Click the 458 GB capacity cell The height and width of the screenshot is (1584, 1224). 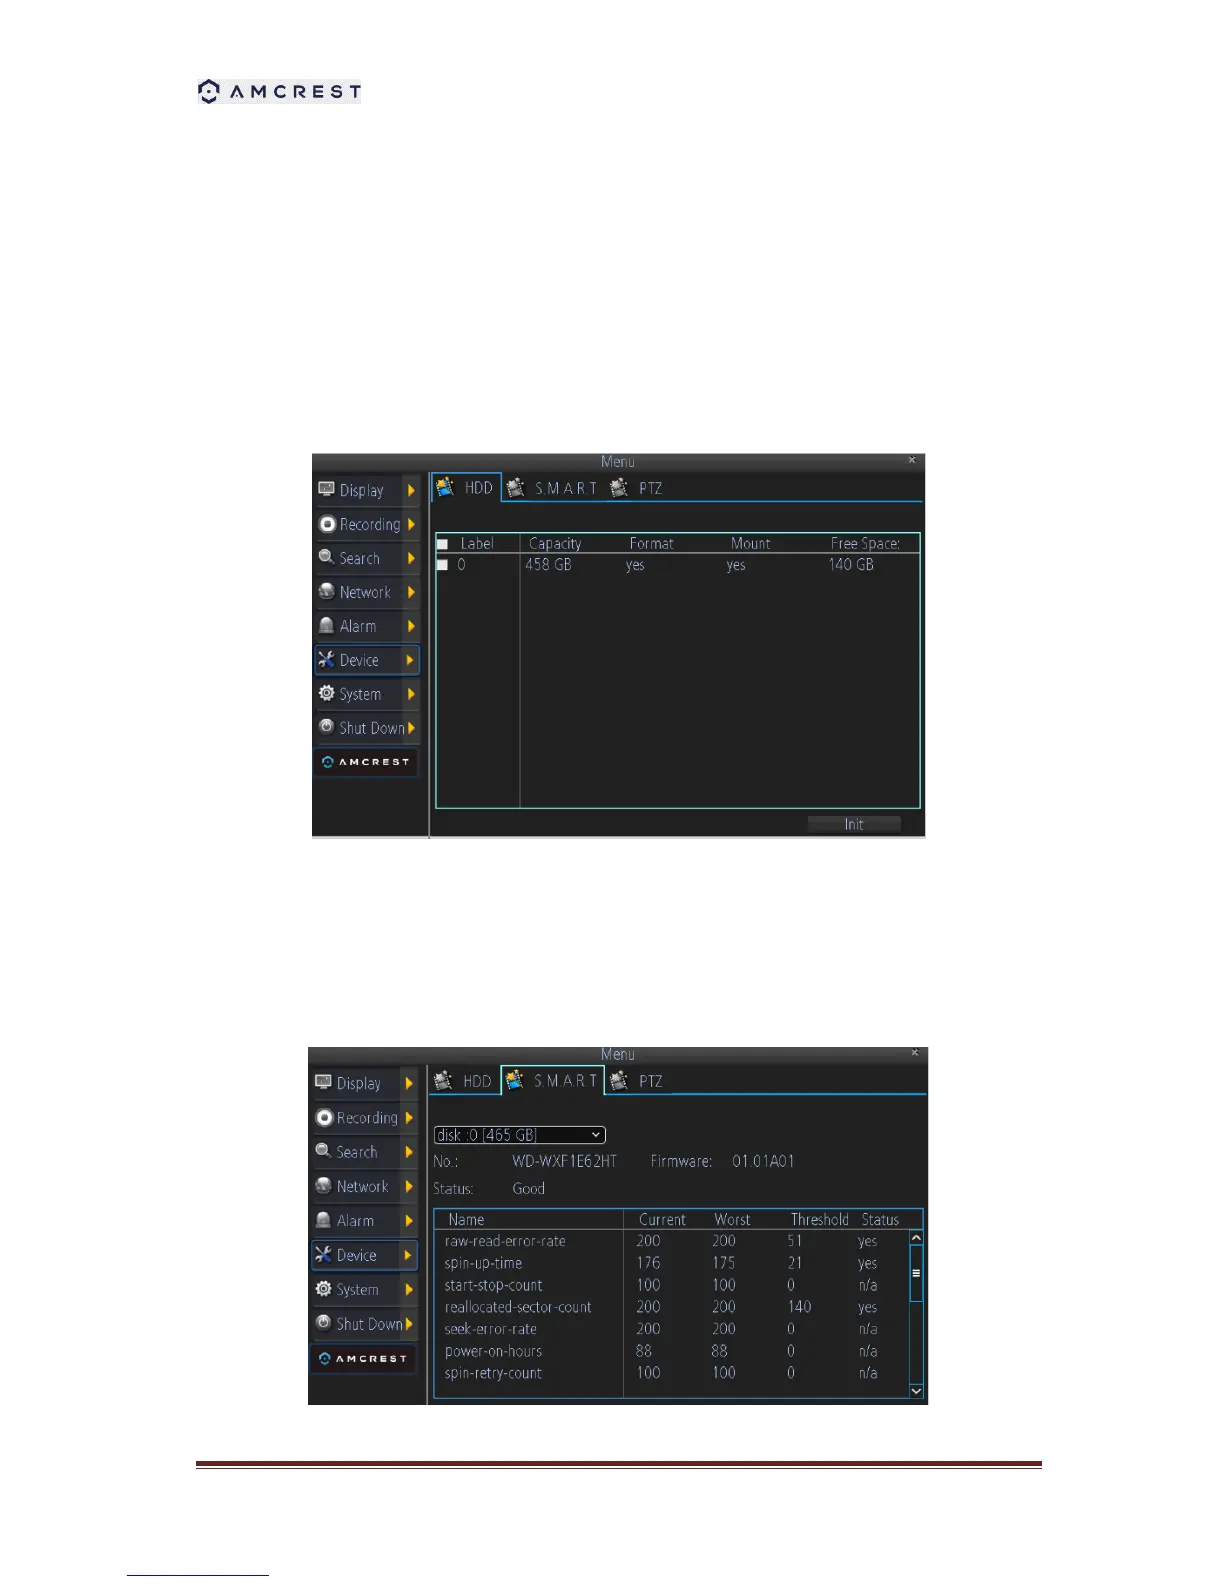point(548,565)
